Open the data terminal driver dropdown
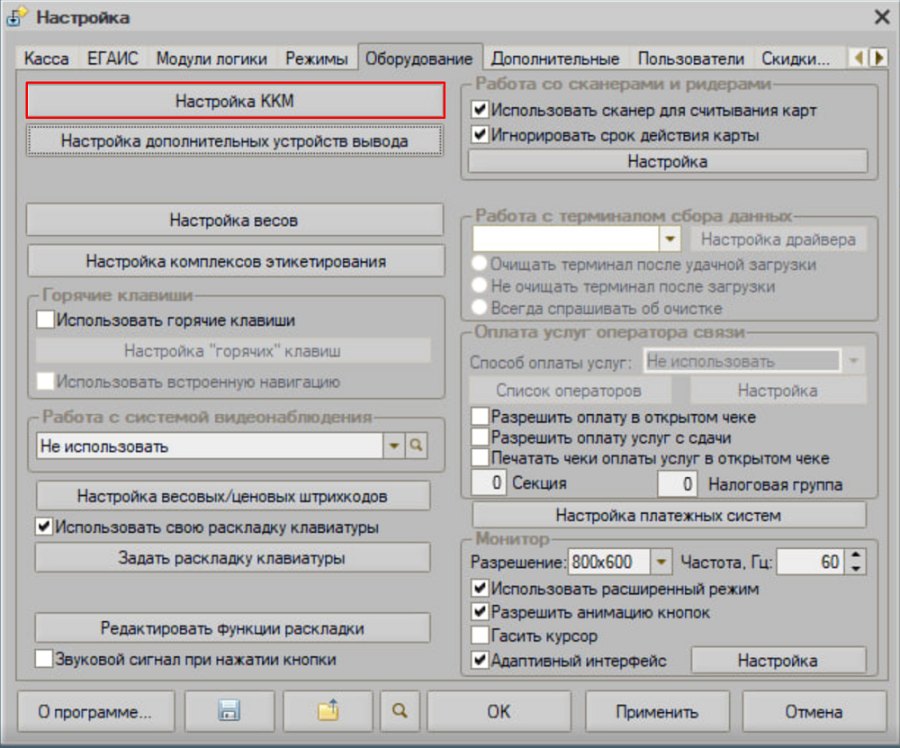Image resolution: width=900 pixels, height=748 pixels. click(x=670, y=238)
